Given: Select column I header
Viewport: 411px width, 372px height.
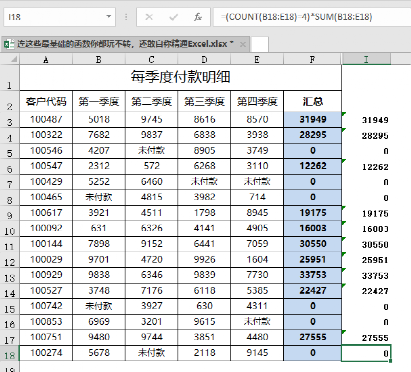Looking at the screenshot, I should (366, 60).
